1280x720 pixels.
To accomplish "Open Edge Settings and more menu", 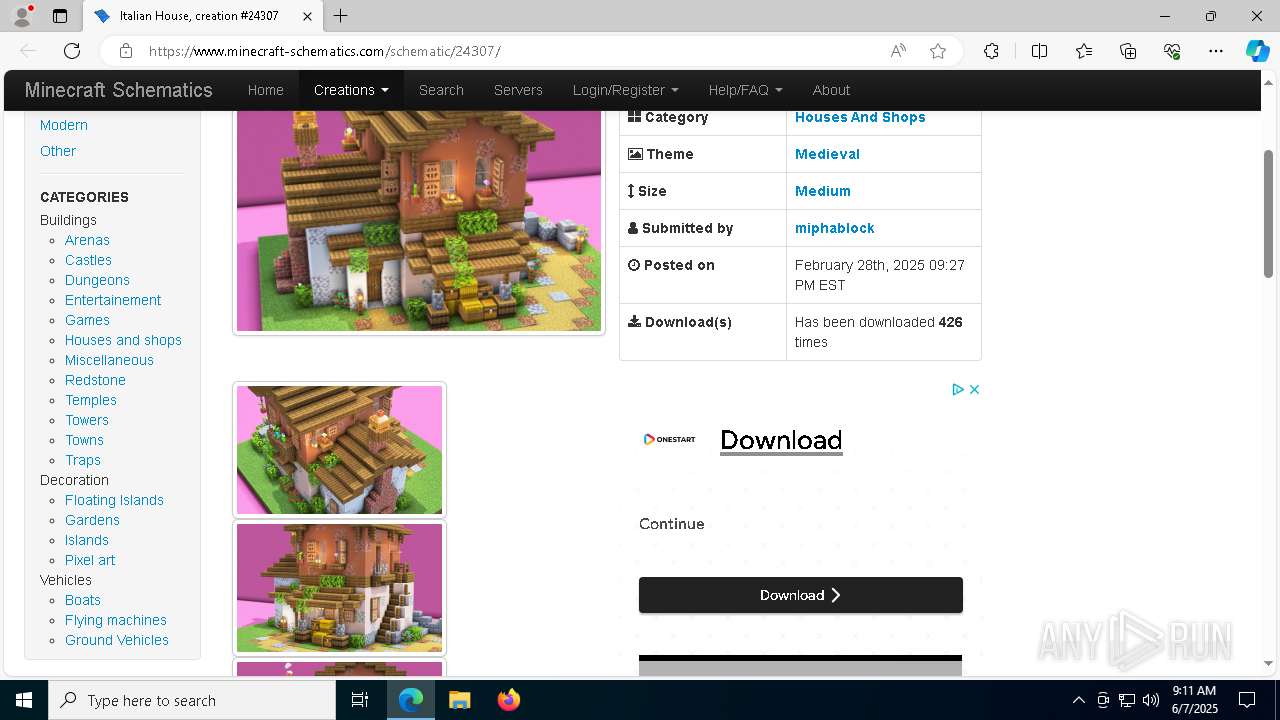I will click(x=1216, y=51).
